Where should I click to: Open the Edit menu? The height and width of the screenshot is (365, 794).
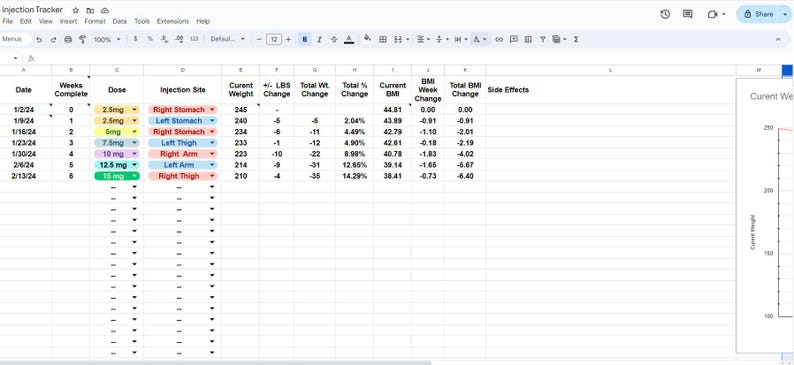point(26,22)
